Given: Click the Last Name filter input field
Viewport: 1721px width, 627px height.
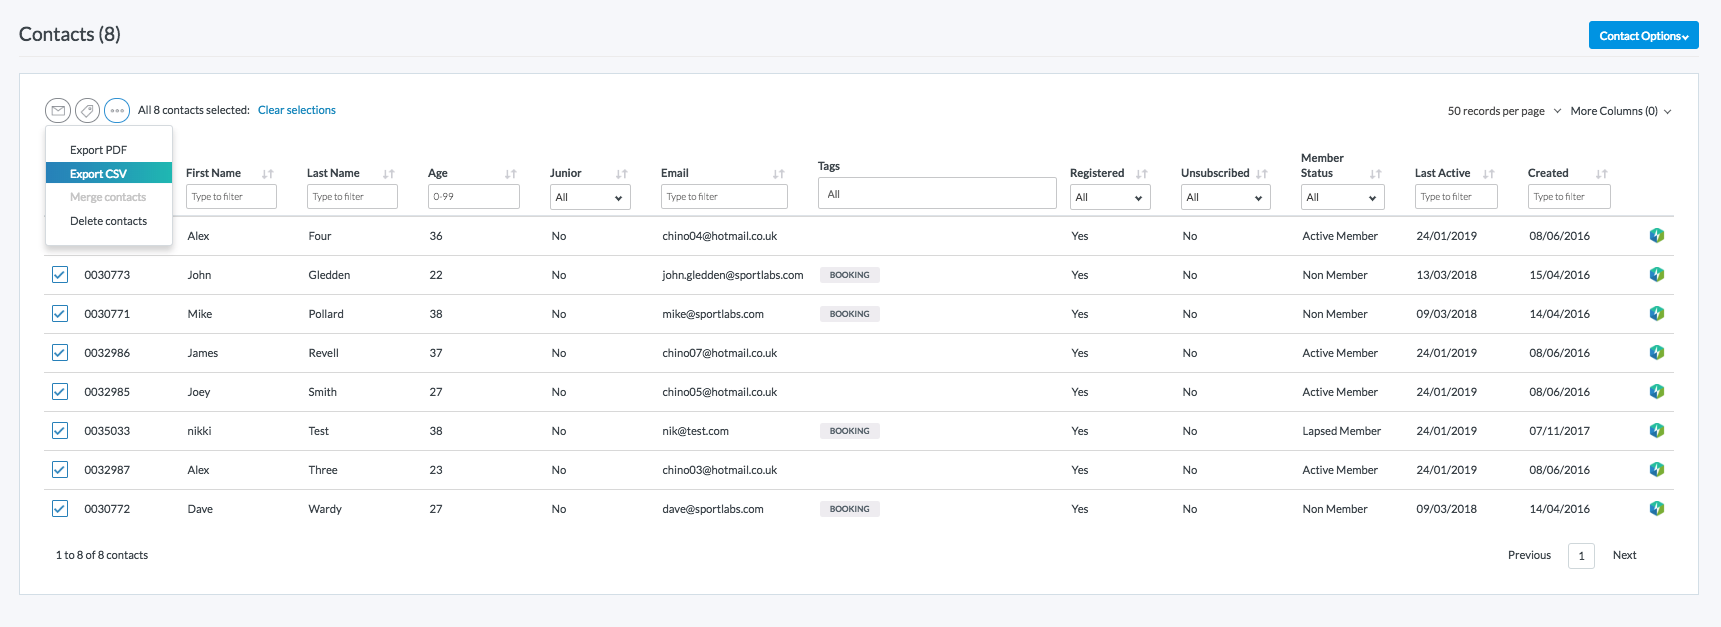Looking at the screenshot, I should (351, 197).
